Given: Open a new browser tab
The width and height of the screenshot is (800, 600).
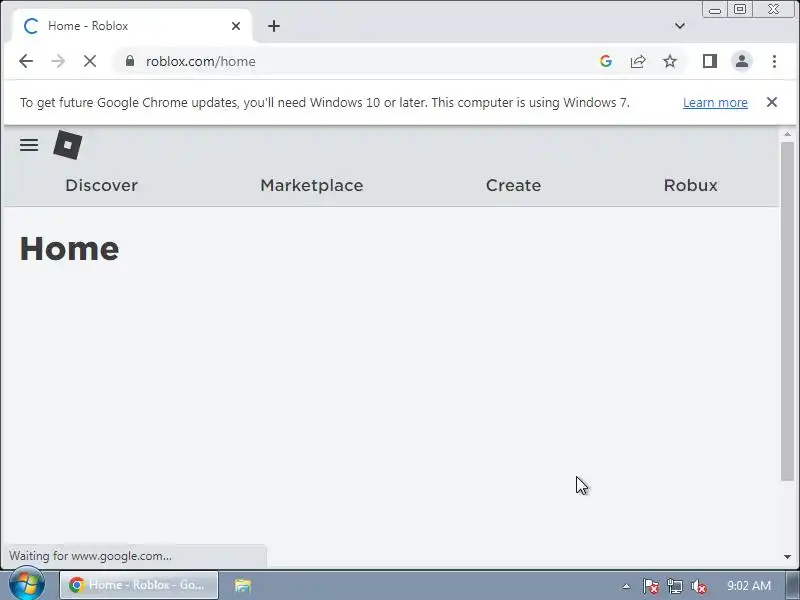Looking at the screenshot, I should [x=274, y=26].
